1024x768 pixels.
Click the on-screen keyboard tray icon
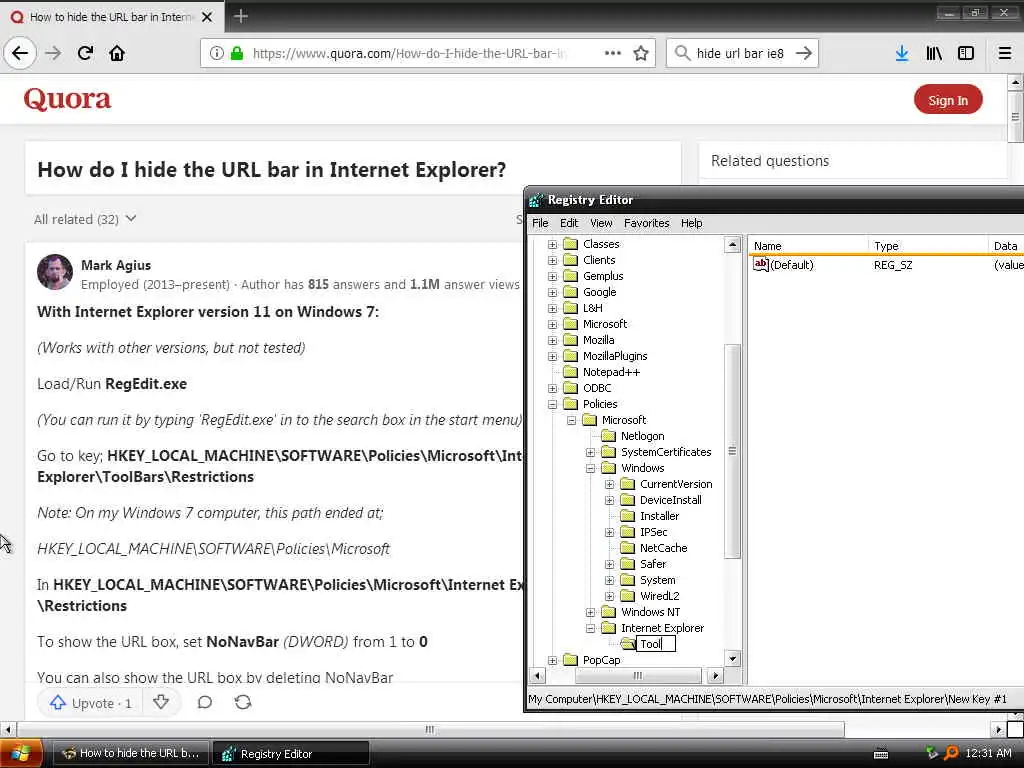tap(881, 754)
